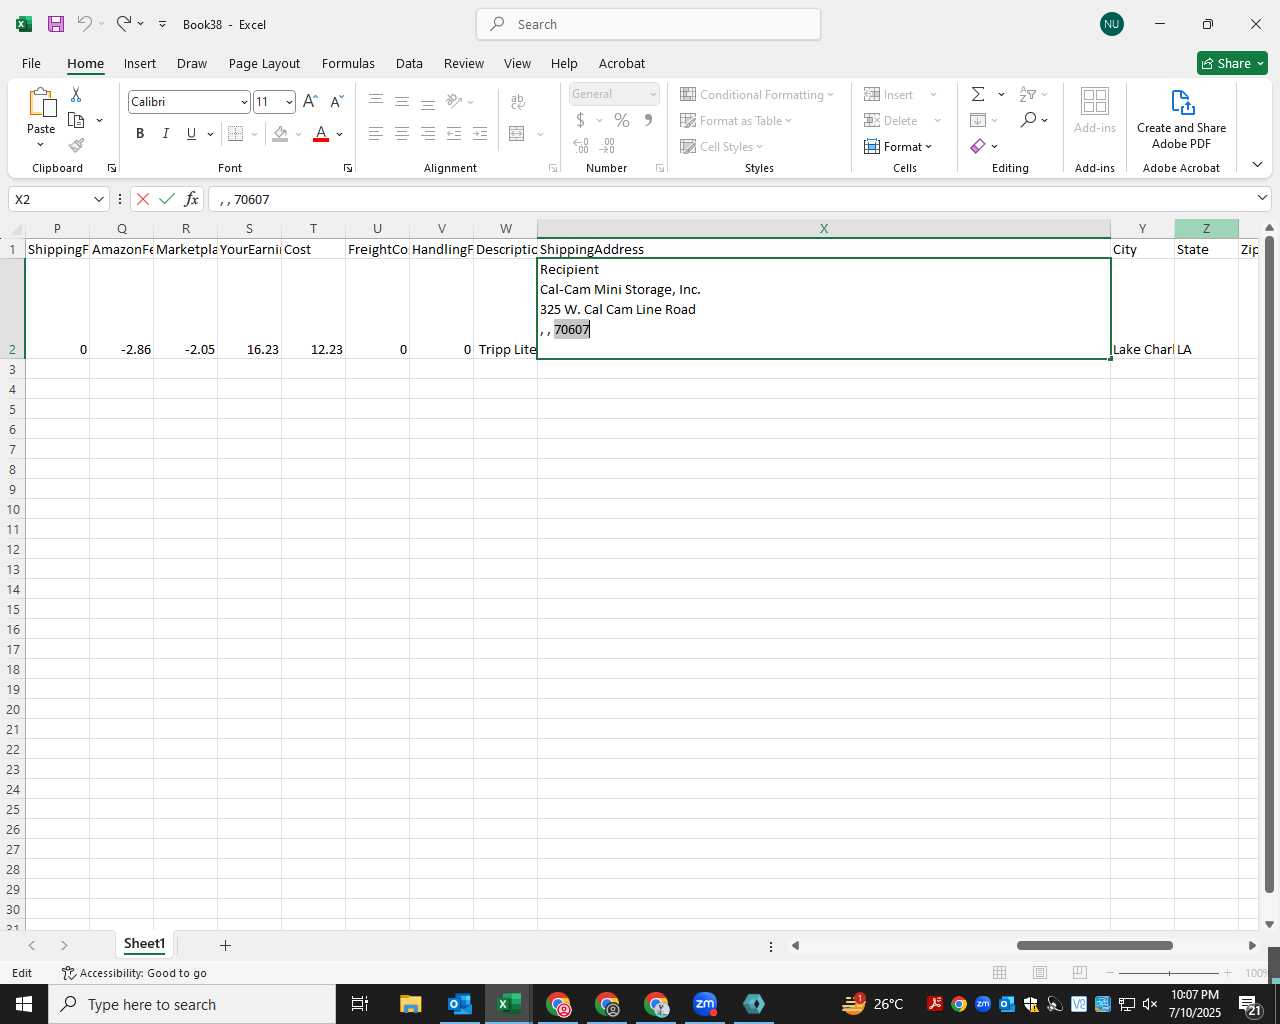Image resolution: width=1280 pixels, height=1024 pixels.
Task: Click the Merge and Center icon
Action: click(x=517, y=133)
